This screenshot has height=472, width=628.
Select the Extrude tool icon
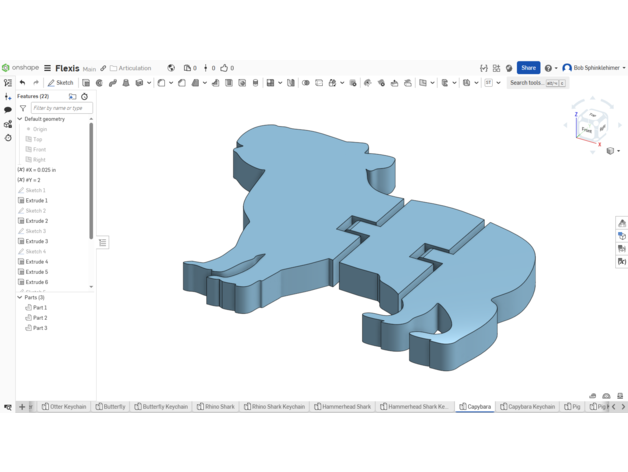tap(86, 83)
